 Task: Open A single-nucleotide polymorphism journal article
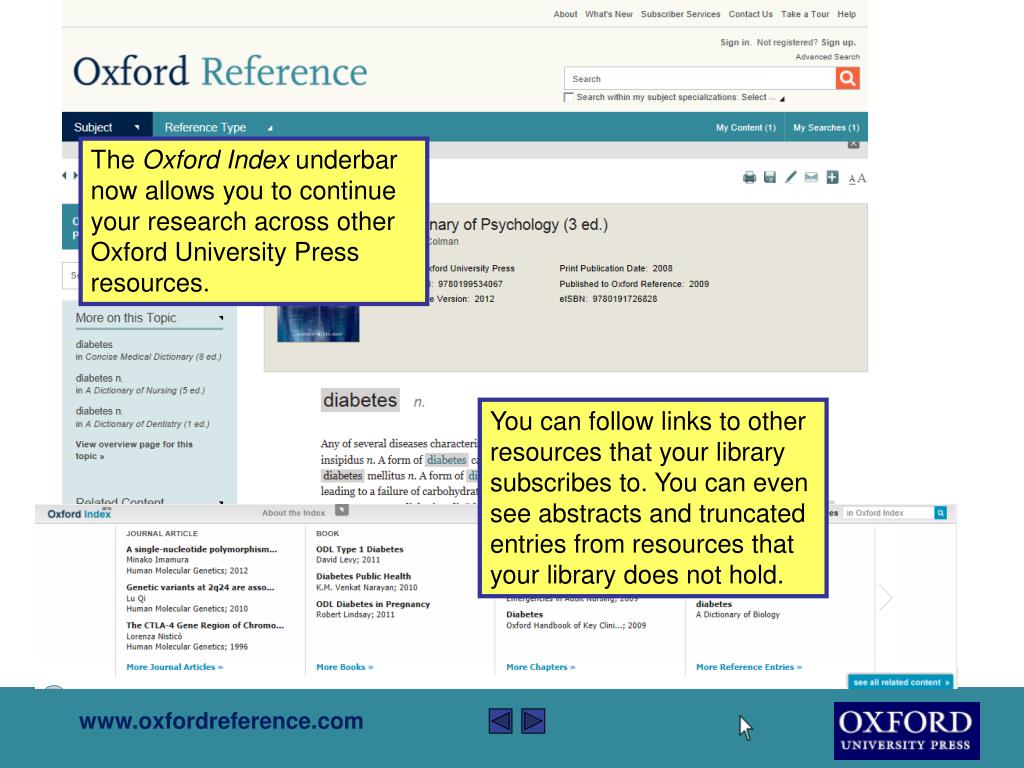point(201,549)
